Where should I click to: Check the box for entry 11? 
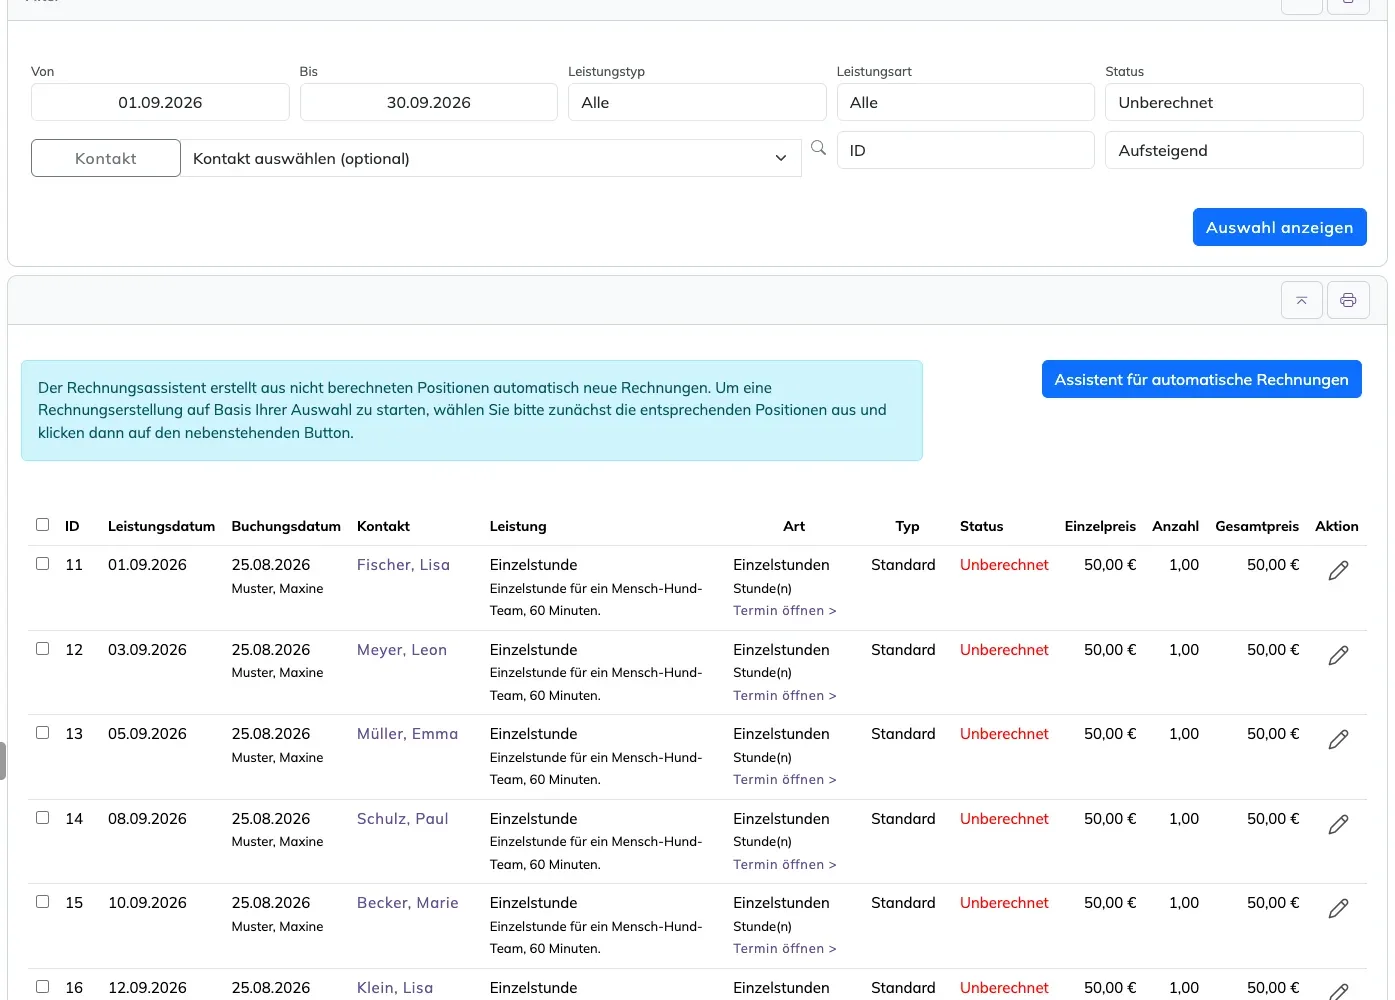42,563
